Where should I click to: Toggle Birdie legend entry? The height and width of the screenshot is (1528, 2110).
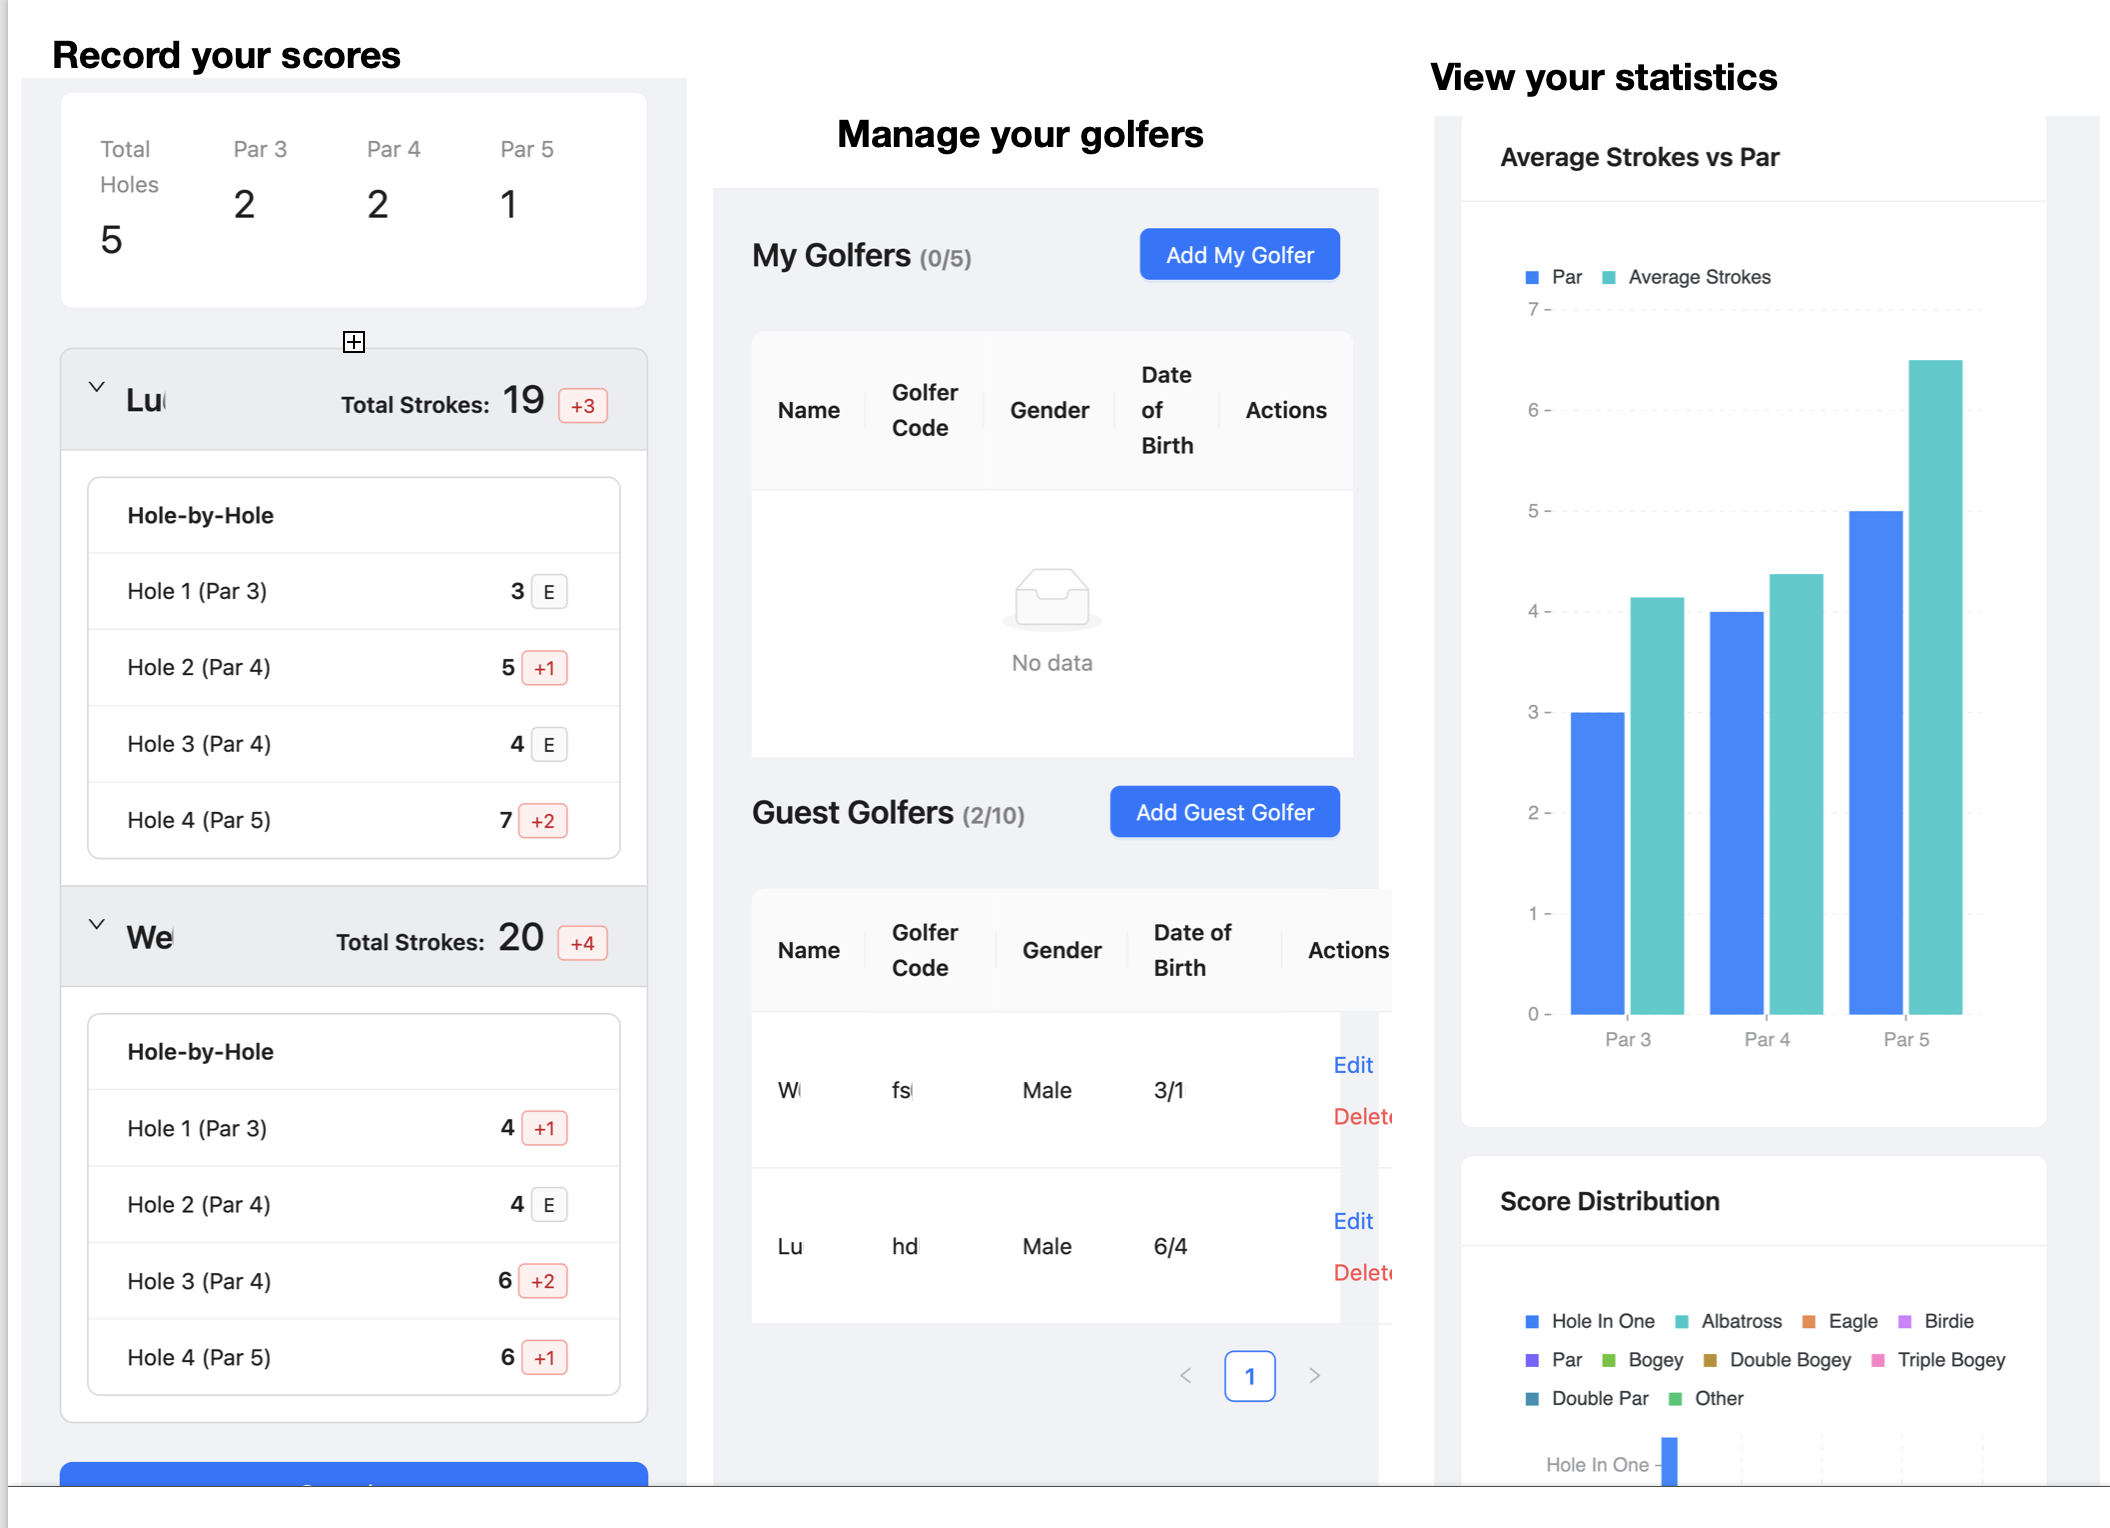[x=1936, y=1322]
